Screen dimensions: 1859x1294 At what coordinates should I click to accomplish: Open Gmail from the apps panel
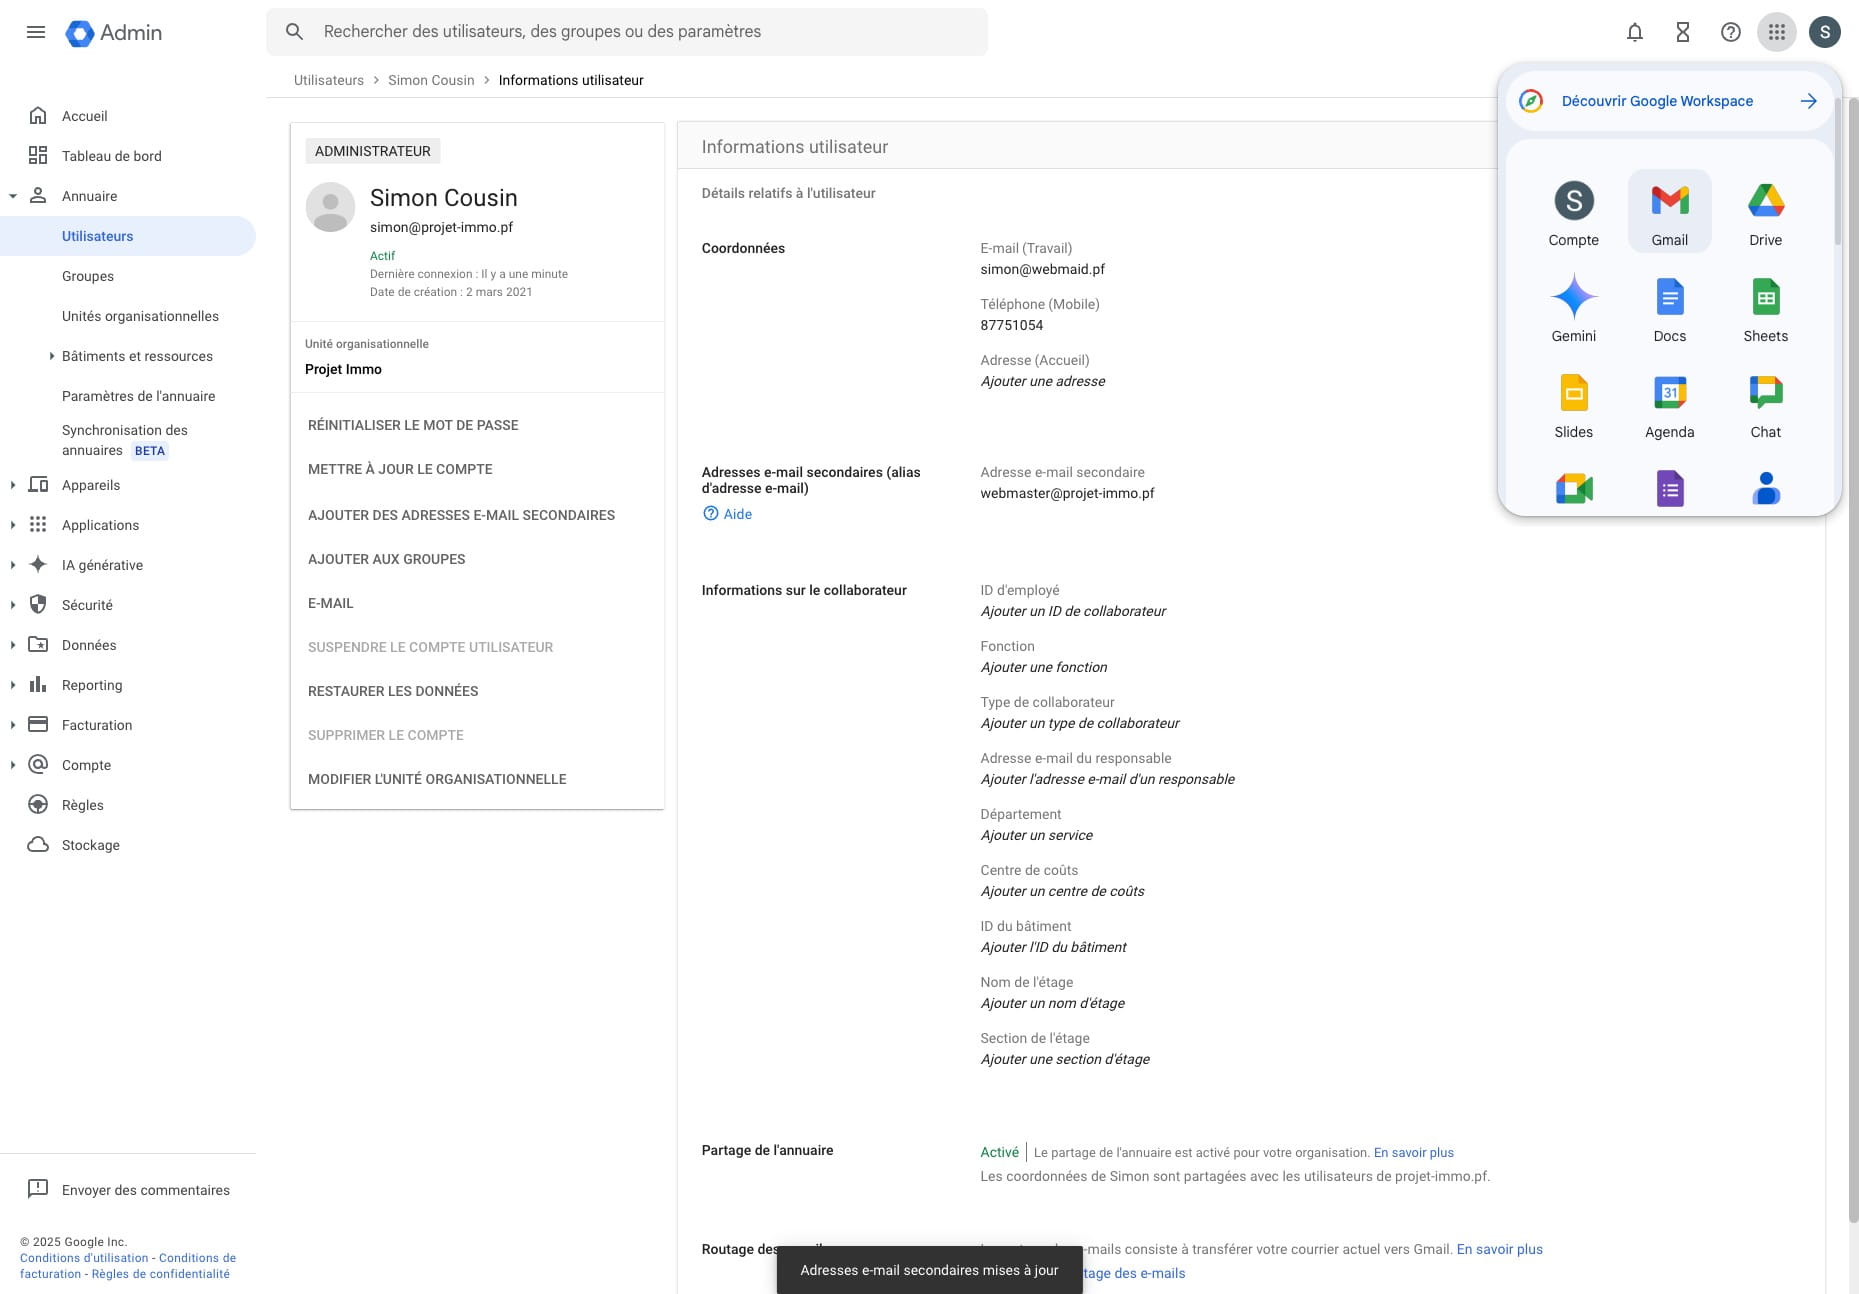click(1669, 210)
